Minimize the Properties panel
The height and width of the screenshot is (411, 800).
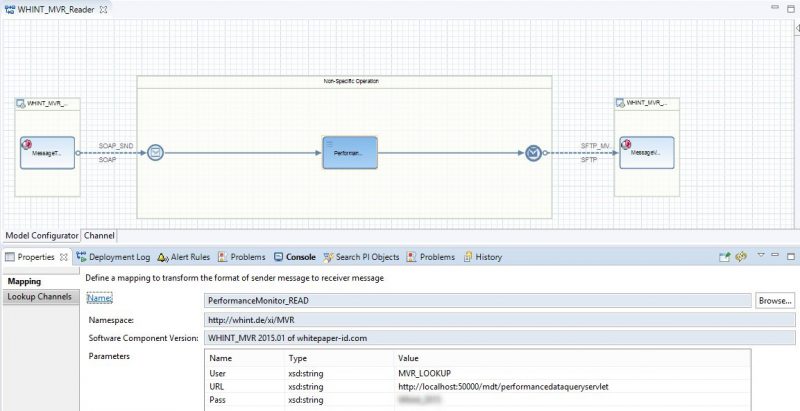point(775,257)
